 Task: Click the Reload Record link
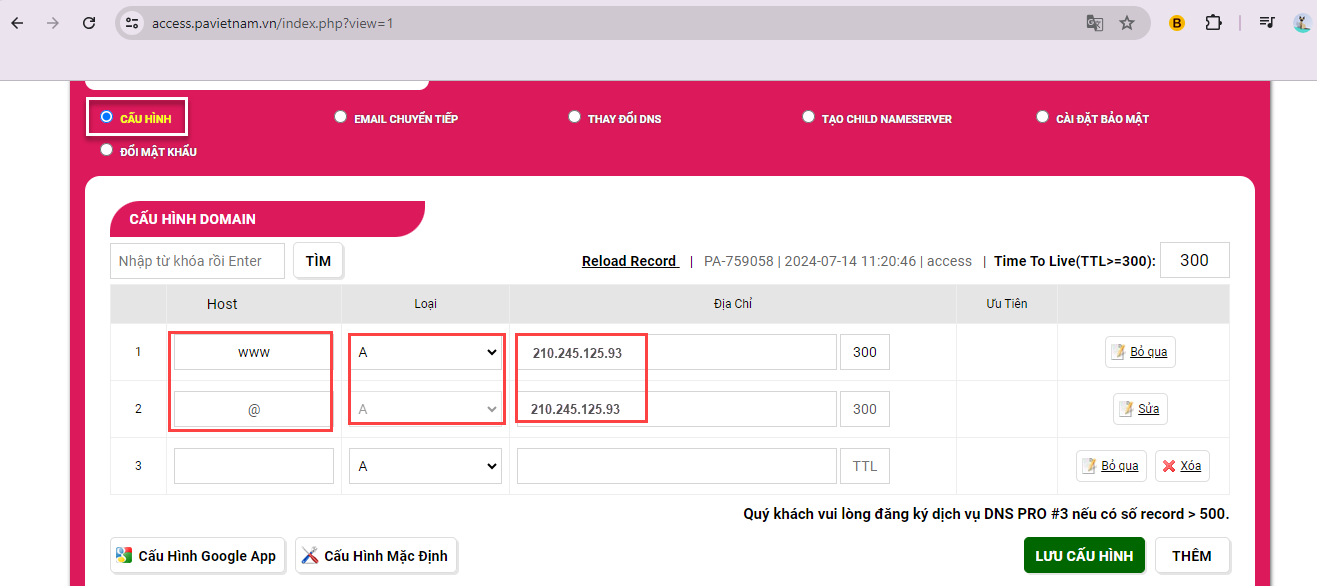click(x=630, y=261)
